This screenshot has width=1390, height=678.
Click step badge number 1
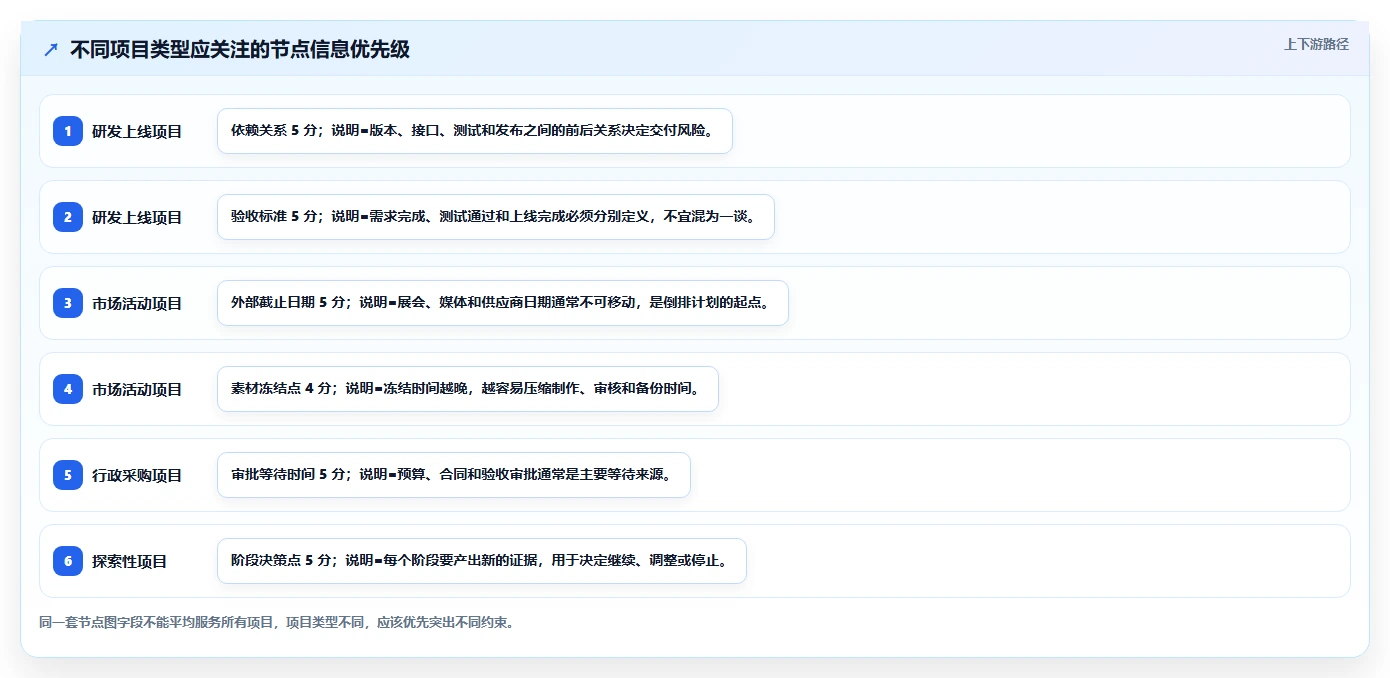pos(68,130)
